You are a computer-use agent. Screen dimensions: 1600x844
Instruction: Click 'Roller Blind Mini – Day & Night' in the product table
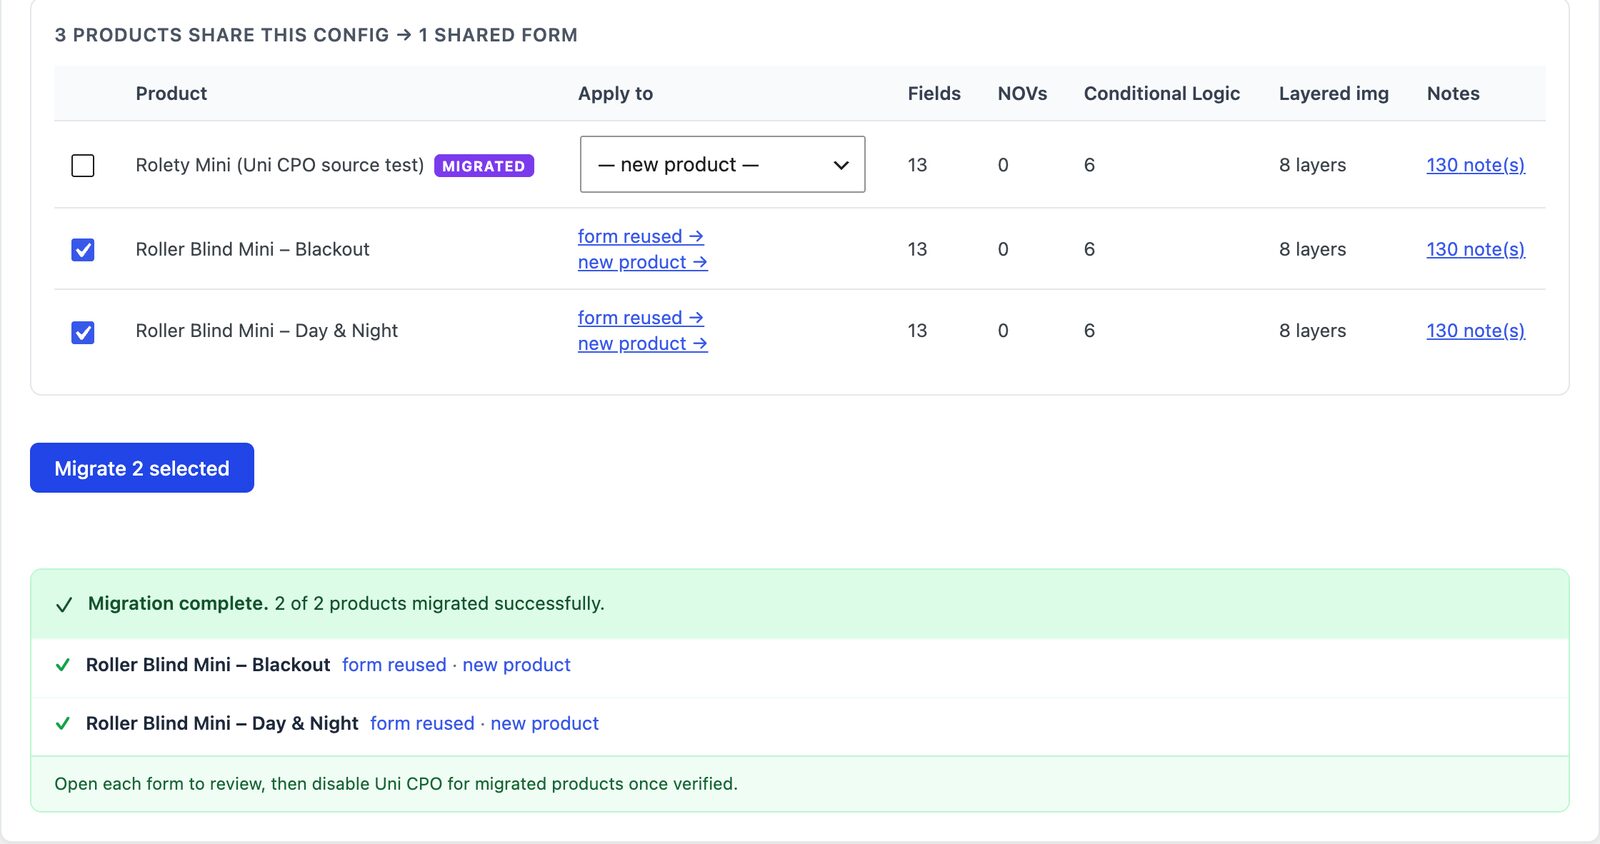[x=267, y=330]
